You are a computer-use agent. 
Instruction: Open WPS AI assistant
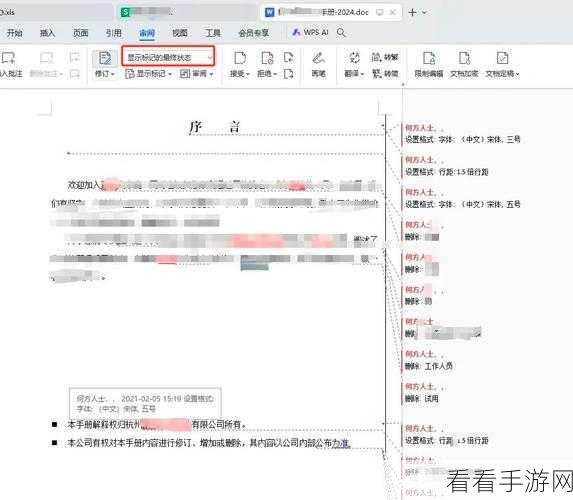tap(310, 33)
